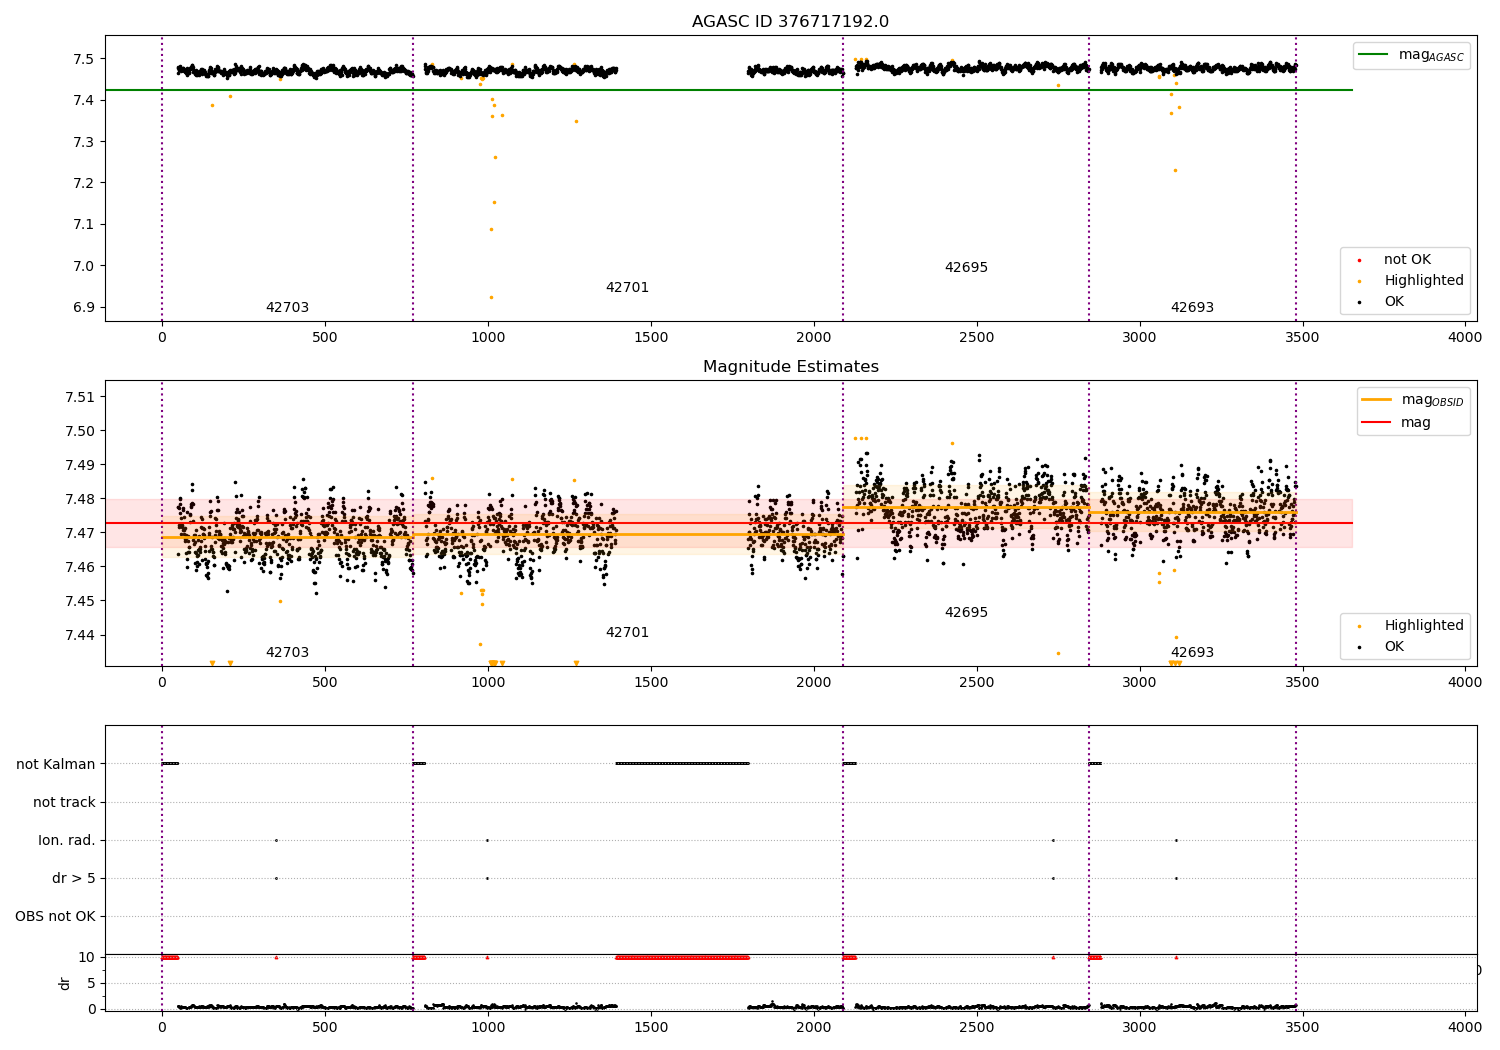Click the 'AGASC ID 376717192.0' plot title
Screen dimensions: 1500x1050
click(x=790, y=22)
